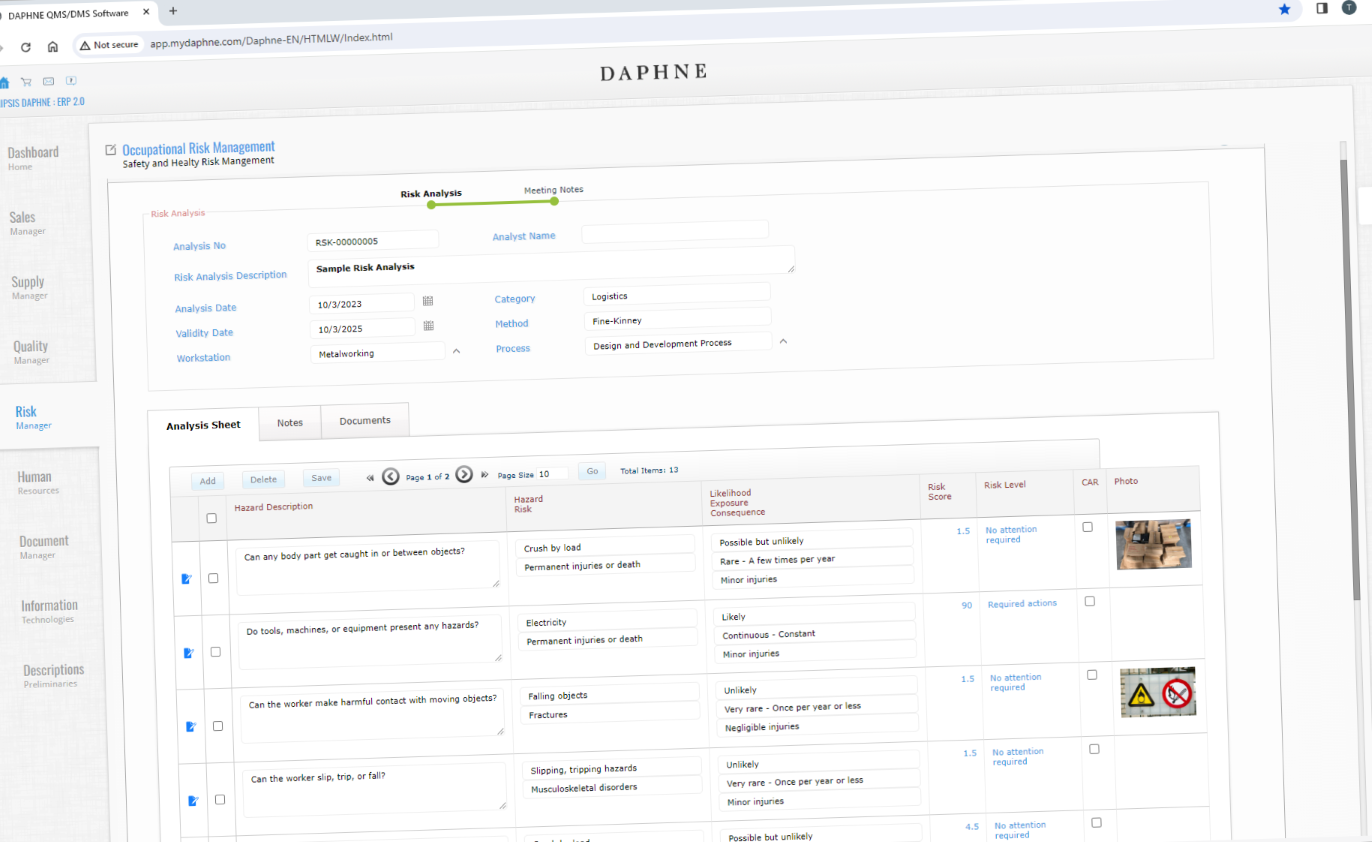Switch to the Analysis Sheet tab
This screenshot has height=842, width=1372.
click(203, 425)
